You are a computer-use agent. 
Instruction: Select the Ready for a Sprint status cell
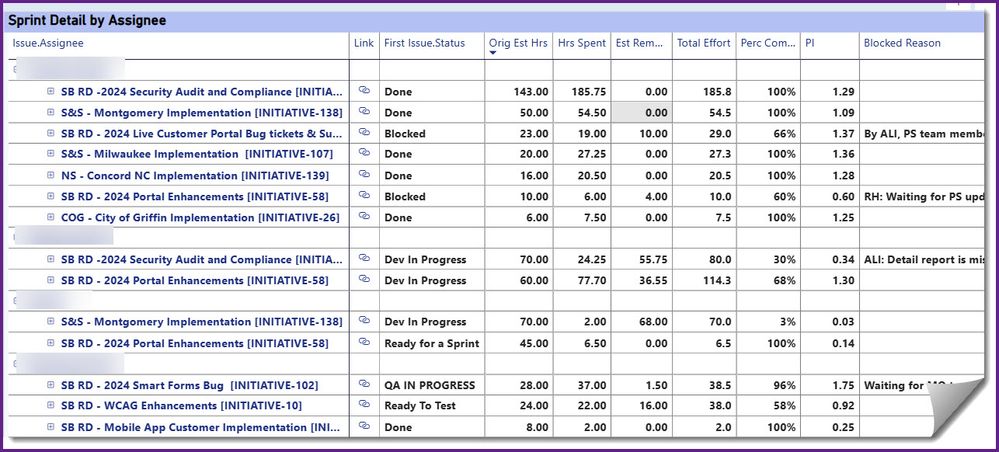[x=432, y=344]
